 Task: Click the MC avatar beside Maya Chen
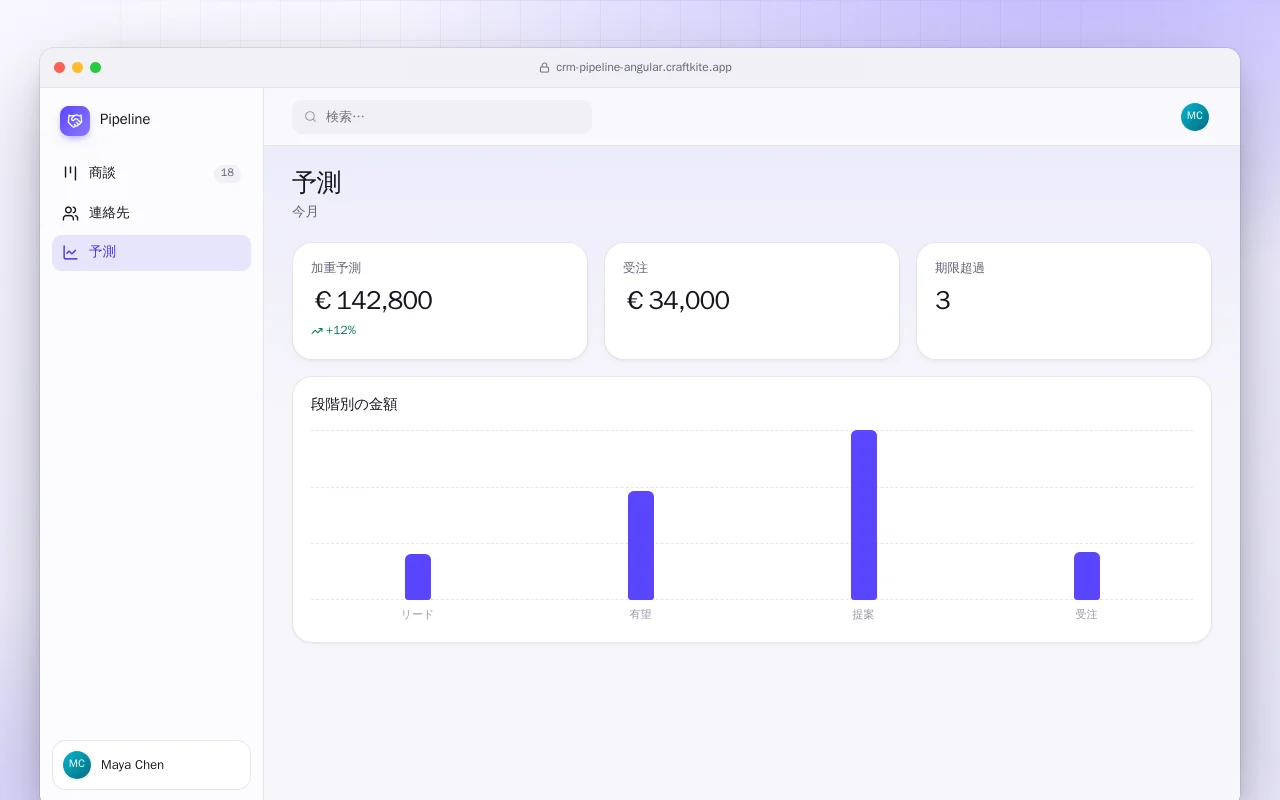pos(77,765)
